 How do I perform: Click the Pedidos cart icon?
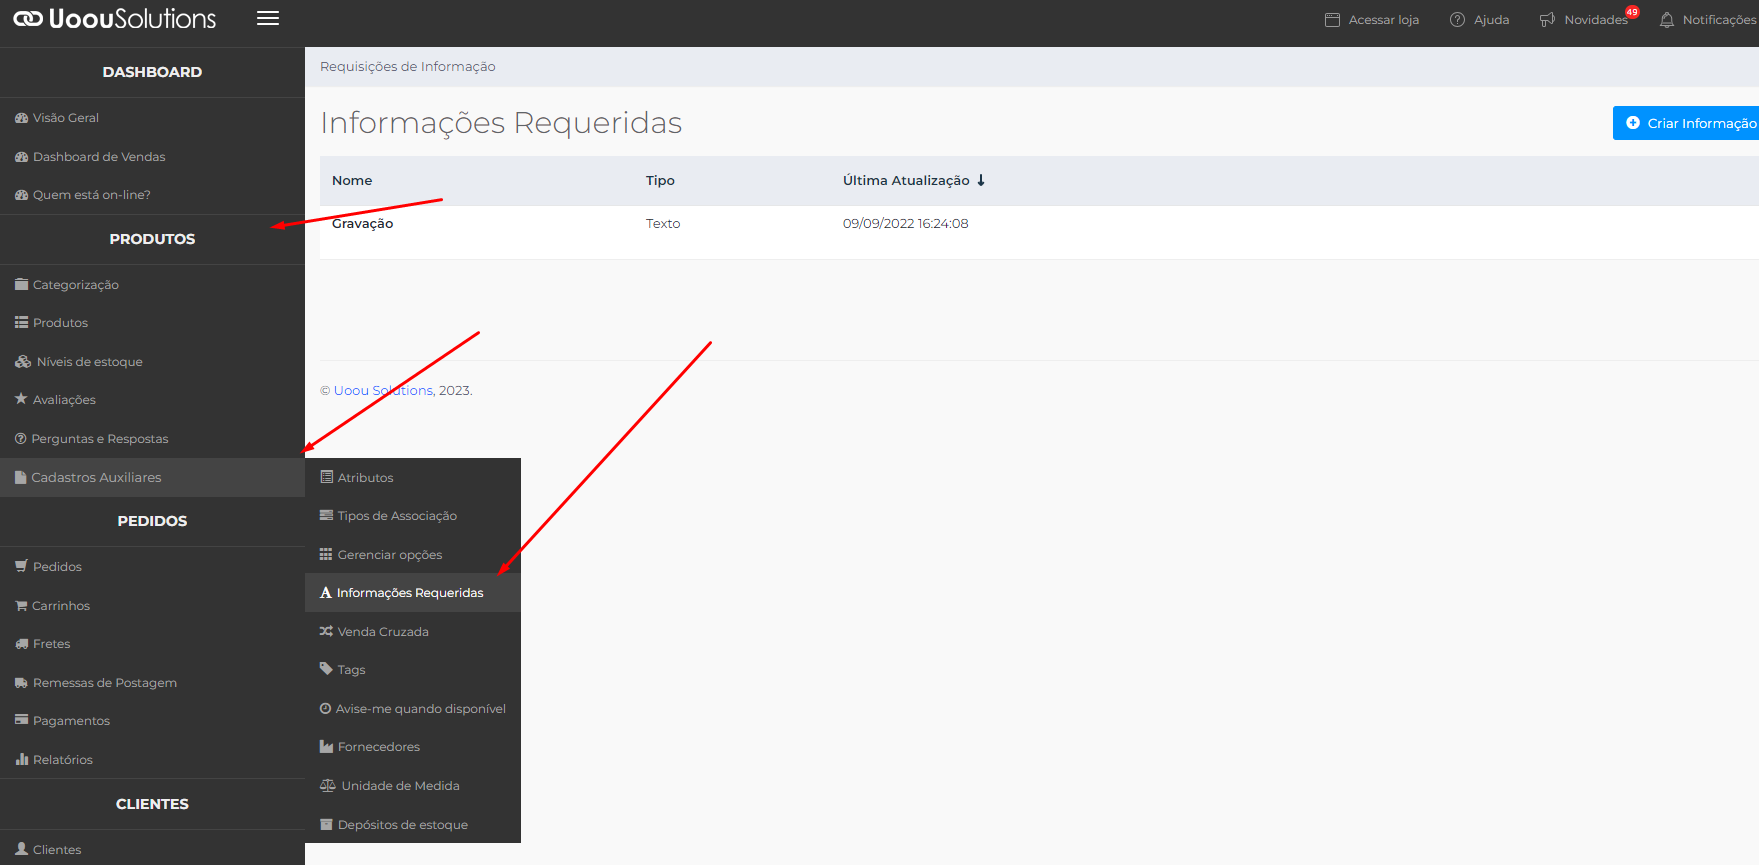tap(21, 566)
